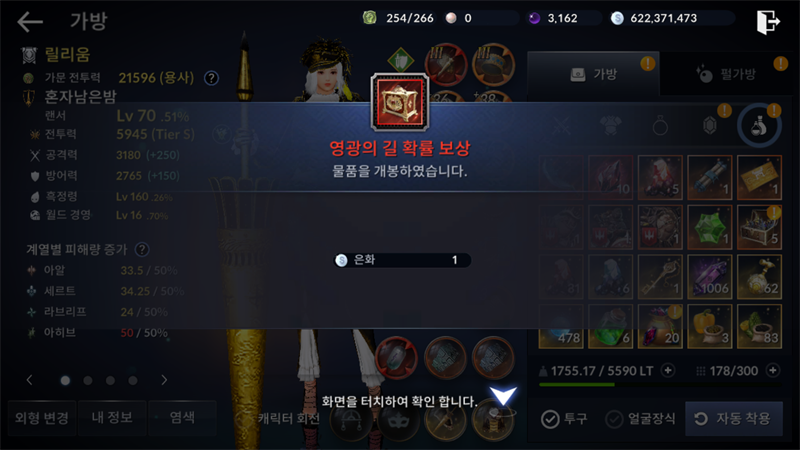Tap the 영광의 길 reward box thumbnail
800x450 pixels.
click(400, 102)
